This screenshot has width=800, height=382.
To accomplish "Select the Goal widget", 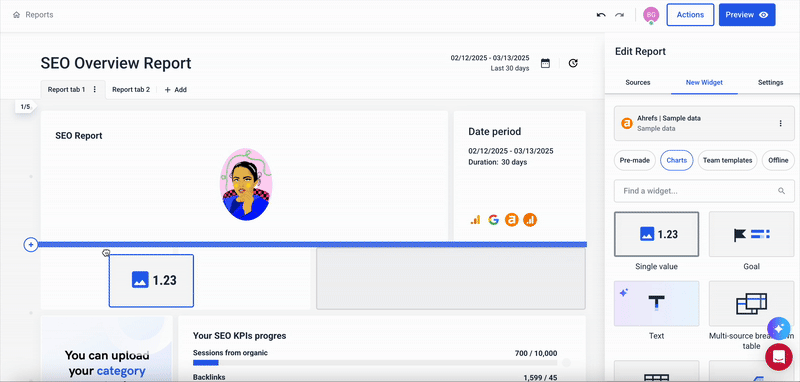I will (x=752, y=234).
